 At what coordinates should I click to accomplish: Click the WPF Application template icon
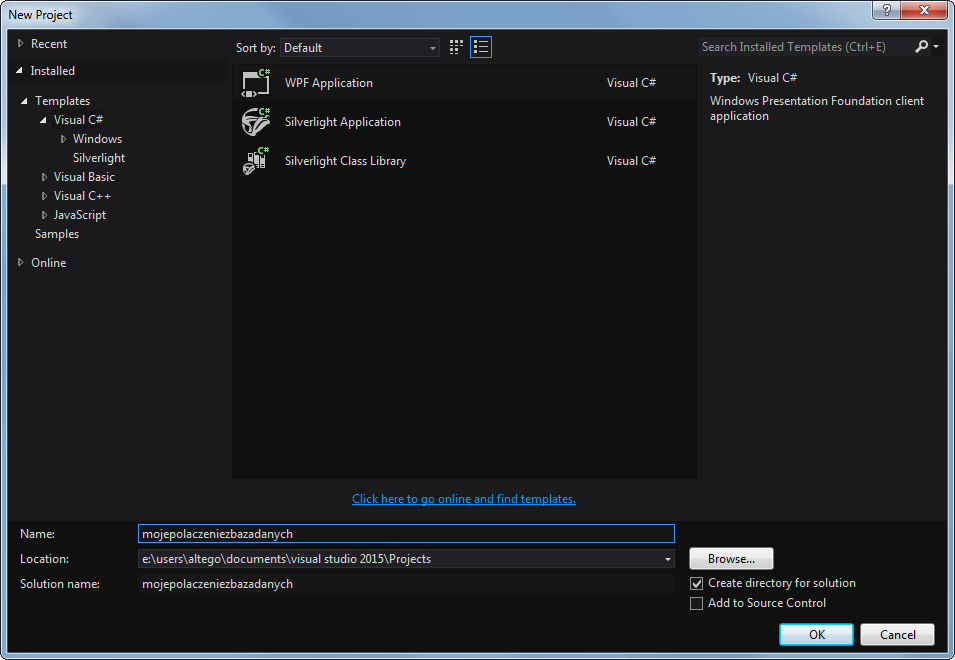(x=255, y=83)
